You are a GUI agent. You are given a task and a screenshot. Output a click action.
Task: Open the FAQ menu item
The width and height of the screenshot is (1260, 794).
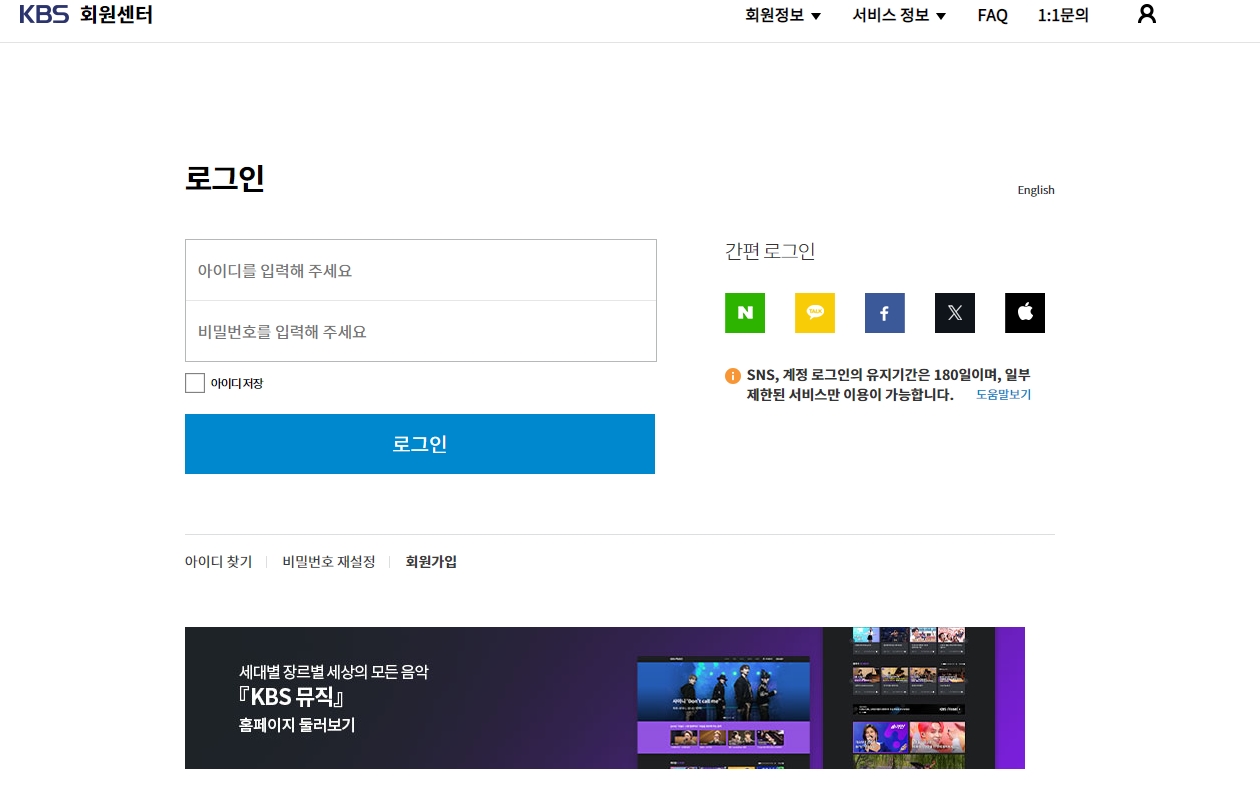[993, 15]
